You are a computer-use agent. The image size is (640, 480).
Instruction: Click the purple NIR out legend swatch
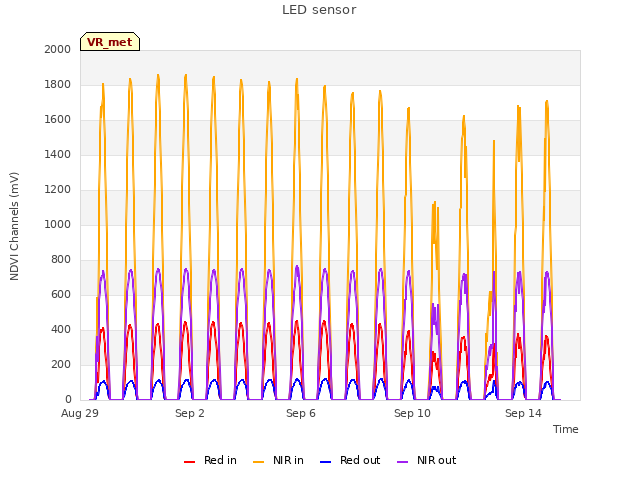tap(402, 462)
